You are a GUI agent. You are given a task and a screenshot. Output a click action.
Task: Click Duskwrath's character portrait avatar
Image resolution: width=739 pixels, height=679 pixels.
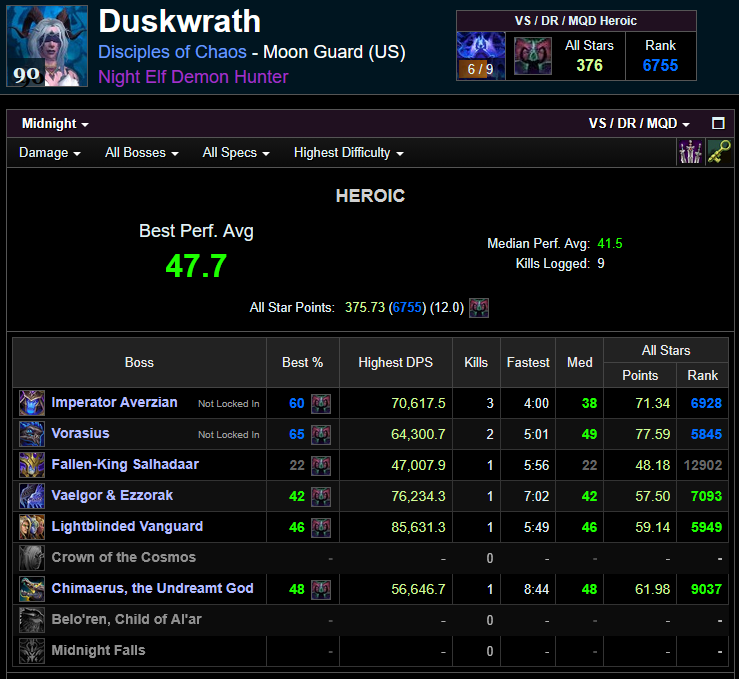coord(47,46)
